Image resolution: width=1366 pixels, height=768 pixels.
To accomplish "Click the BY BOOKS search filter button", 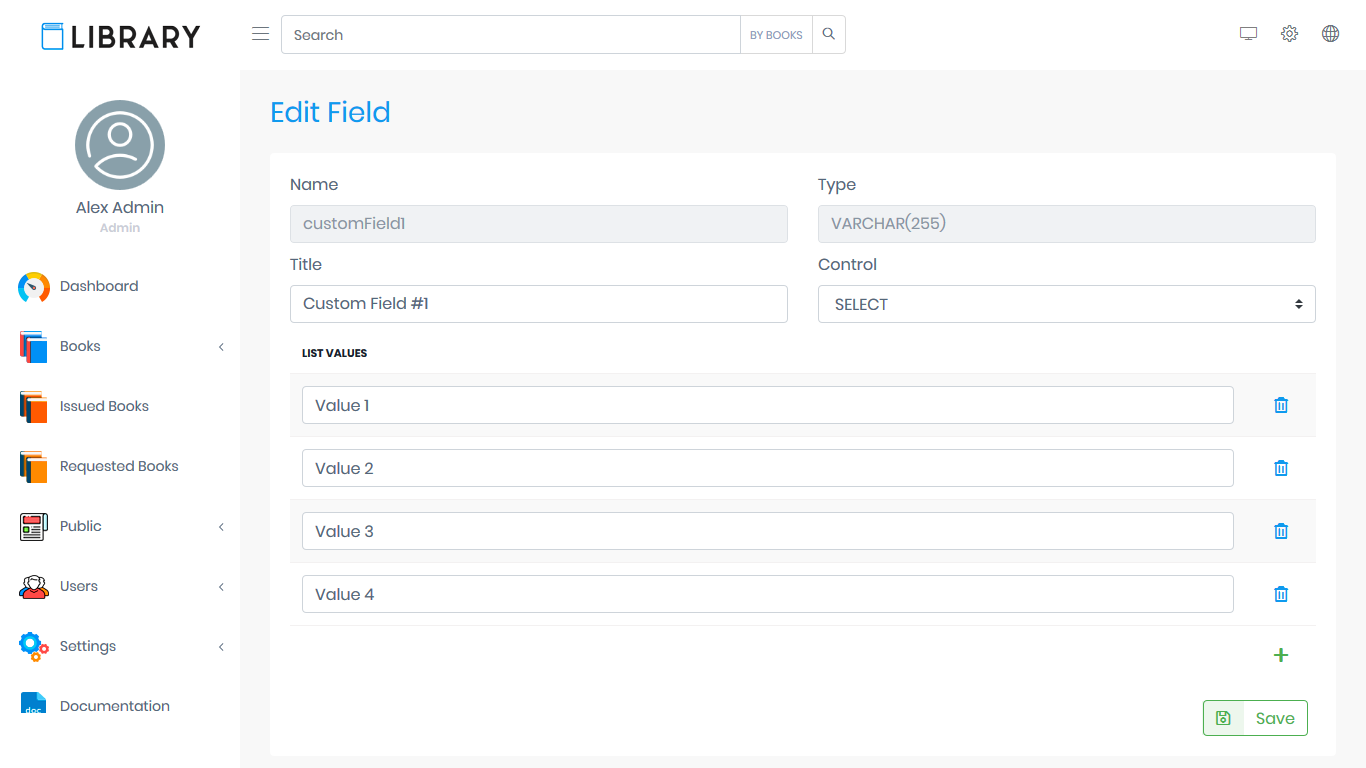I will tap(776, 35).
